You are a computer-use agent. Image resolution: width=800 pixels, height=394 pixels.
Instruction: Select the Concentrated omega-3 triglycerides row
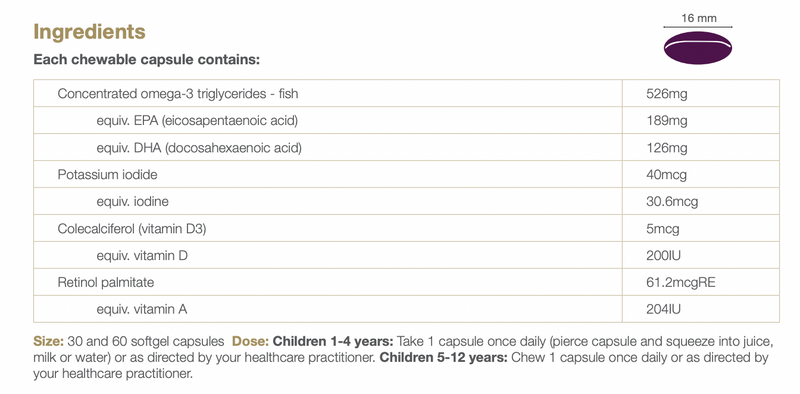[406, 93]
